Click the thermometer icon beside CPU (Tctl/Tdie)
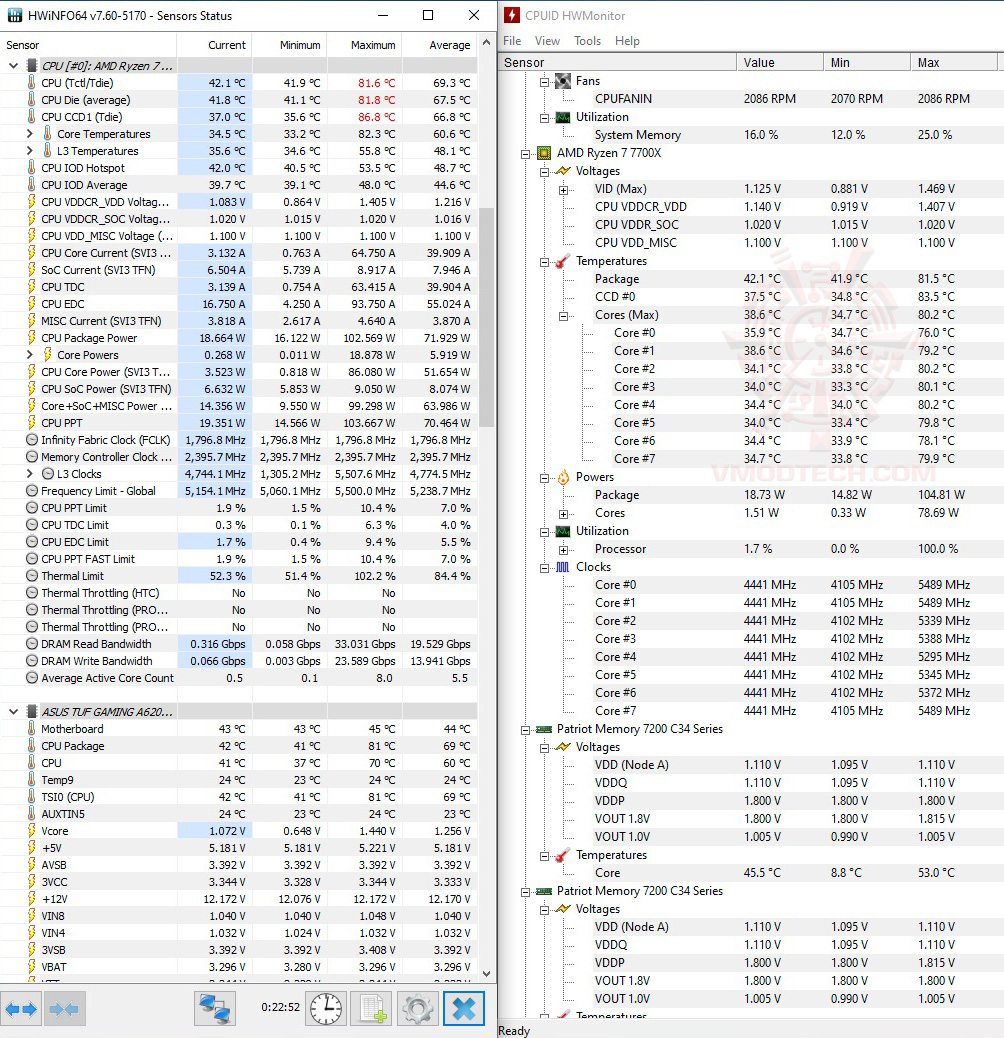 (x=31, y=83)
